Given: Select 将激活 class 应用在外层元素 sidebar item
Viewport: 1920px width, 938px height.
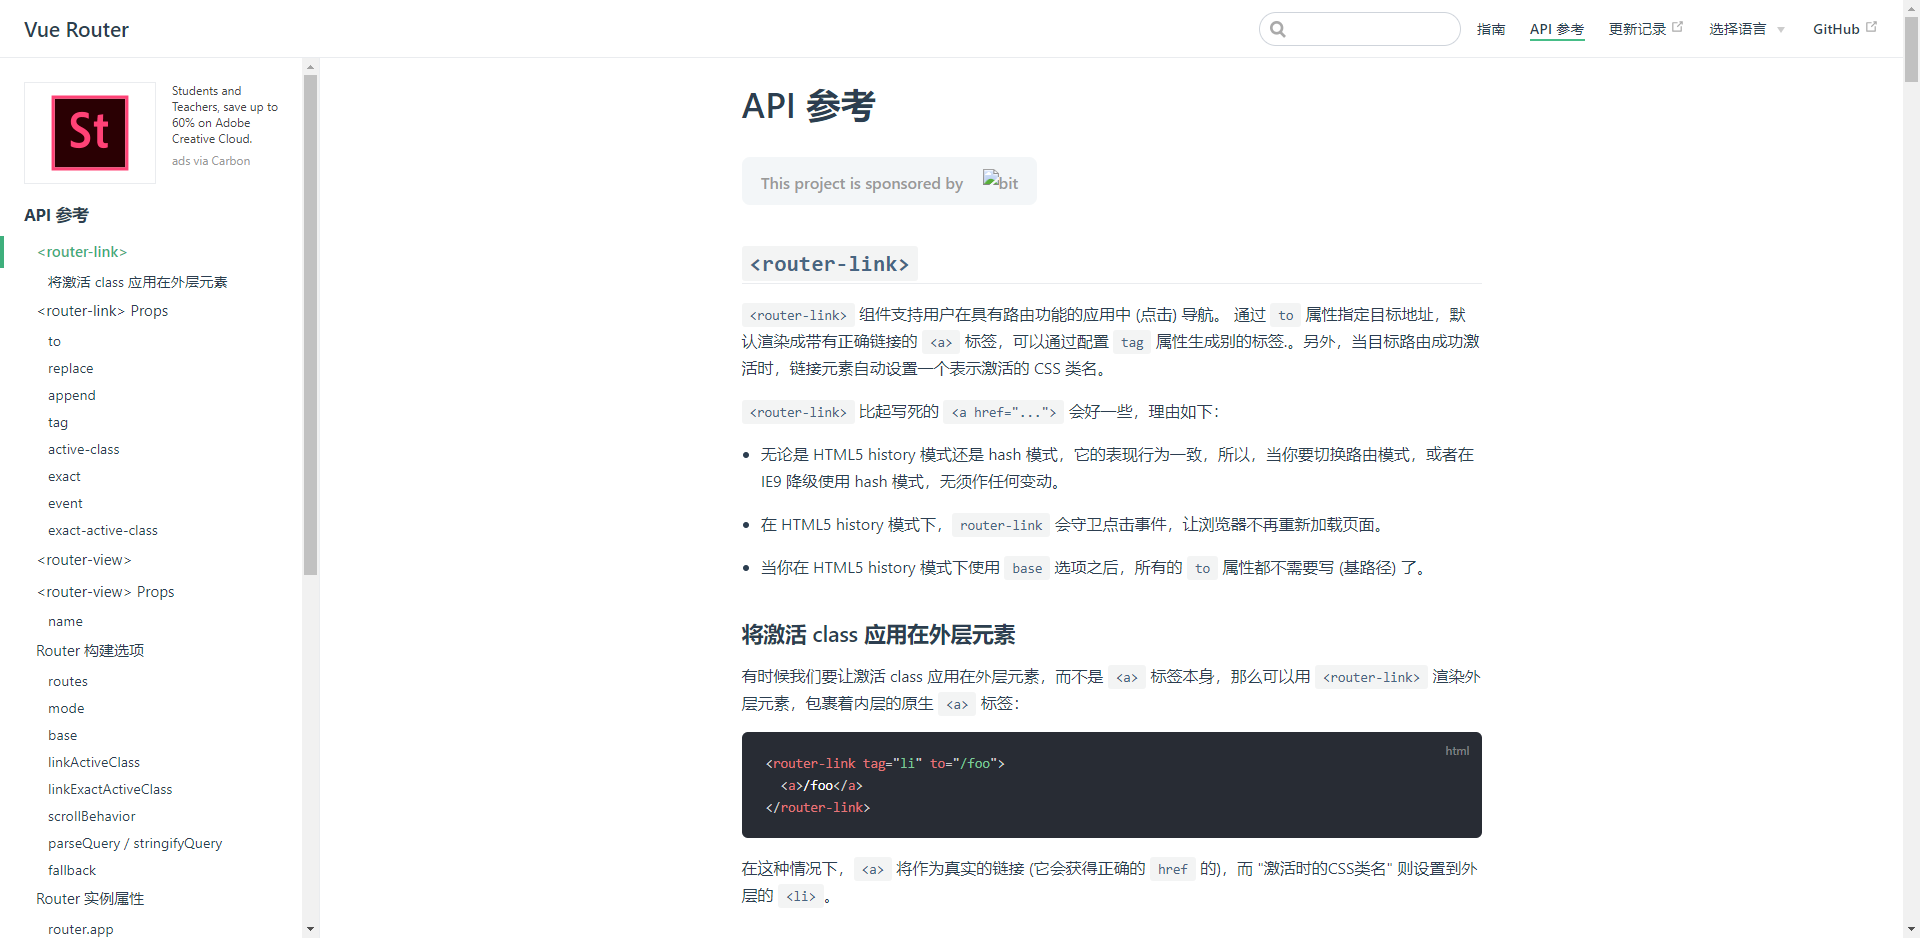Looking at the screenshot, I should (x=138, y=282).
